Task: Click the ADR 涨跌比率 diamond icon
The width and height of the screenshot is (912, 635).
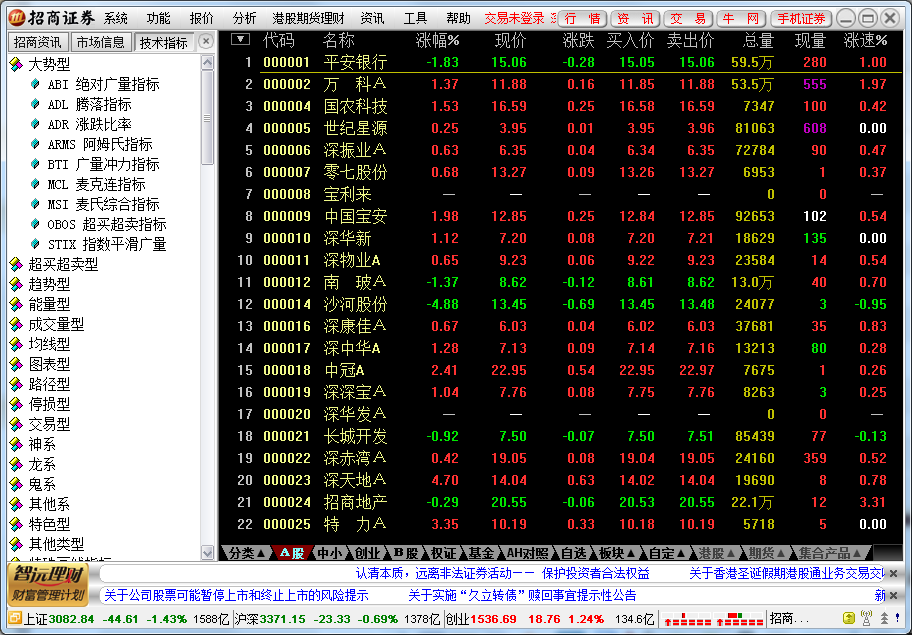Action: click(x=35, y=124)
